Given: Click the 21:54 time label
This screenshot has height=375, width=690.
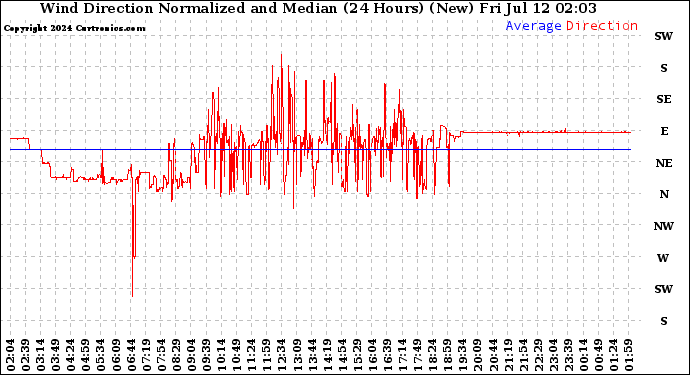Looking at the screenshot, I should point(523,355).
